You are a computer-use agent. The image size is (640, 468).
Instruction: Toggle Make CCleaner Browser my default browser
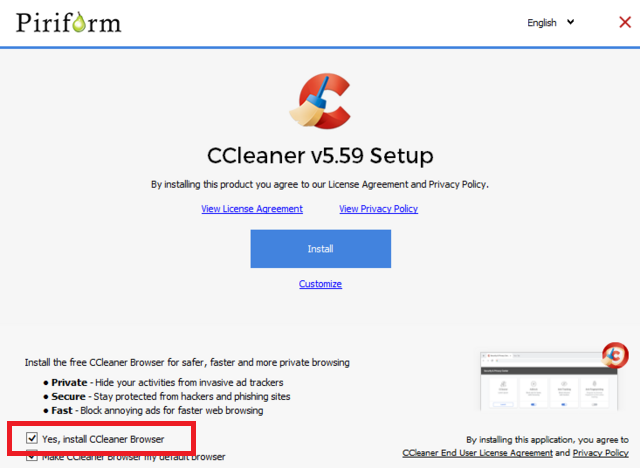click(x=32, y=456)
